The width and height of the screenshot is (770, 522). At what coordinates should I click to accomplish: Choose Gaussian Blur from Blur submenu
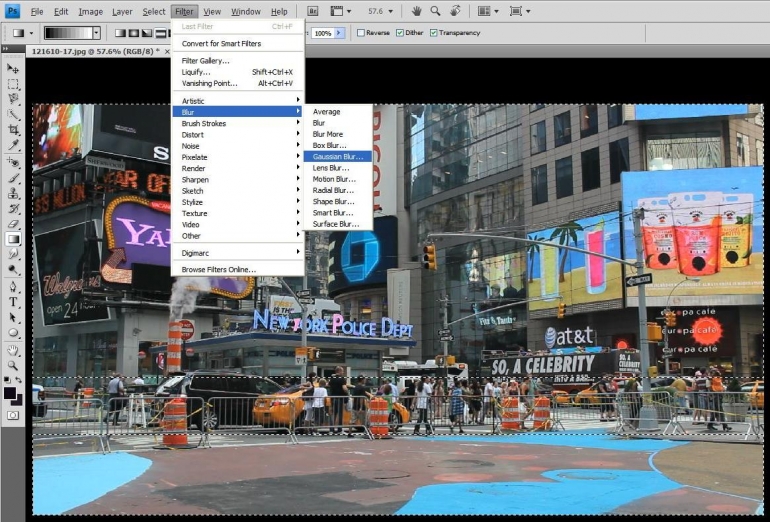point(338,157)
